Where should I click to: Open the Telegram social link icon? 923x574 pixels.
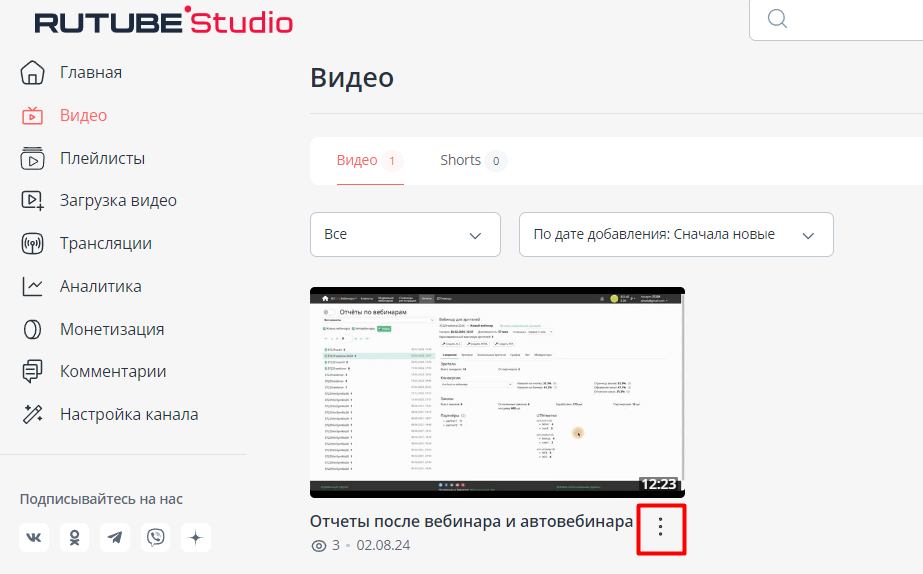pos(115,537)
